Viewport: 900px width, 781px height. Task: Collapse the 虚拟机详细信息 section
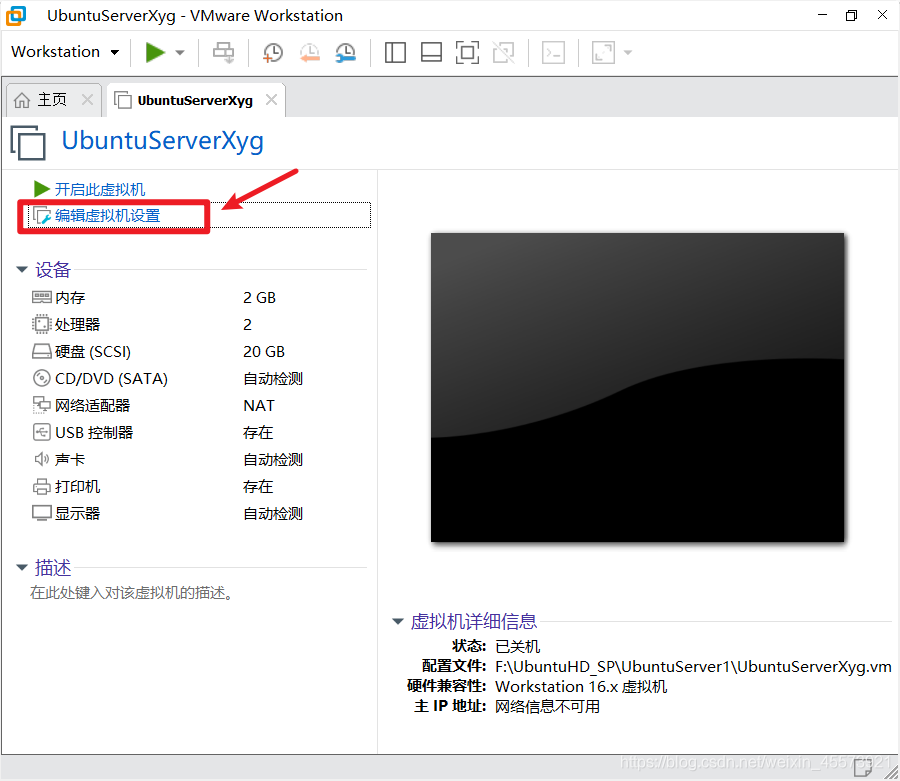[x=398, y=621]
